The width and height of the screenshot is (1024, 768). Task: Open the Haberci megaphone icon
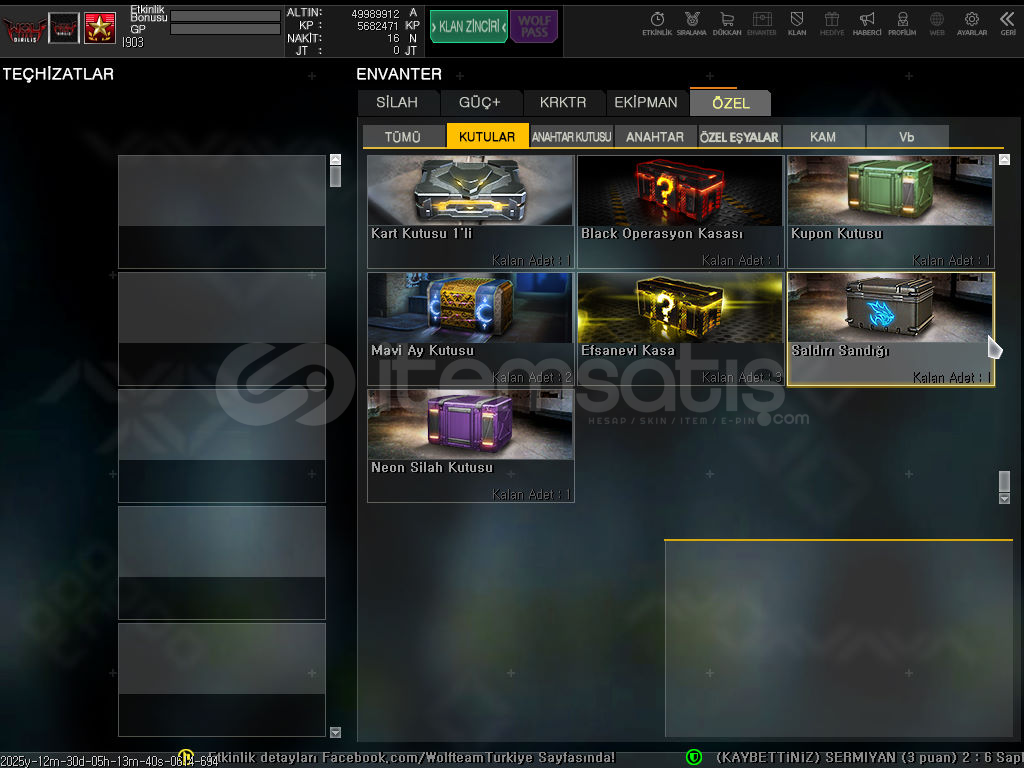867,22
